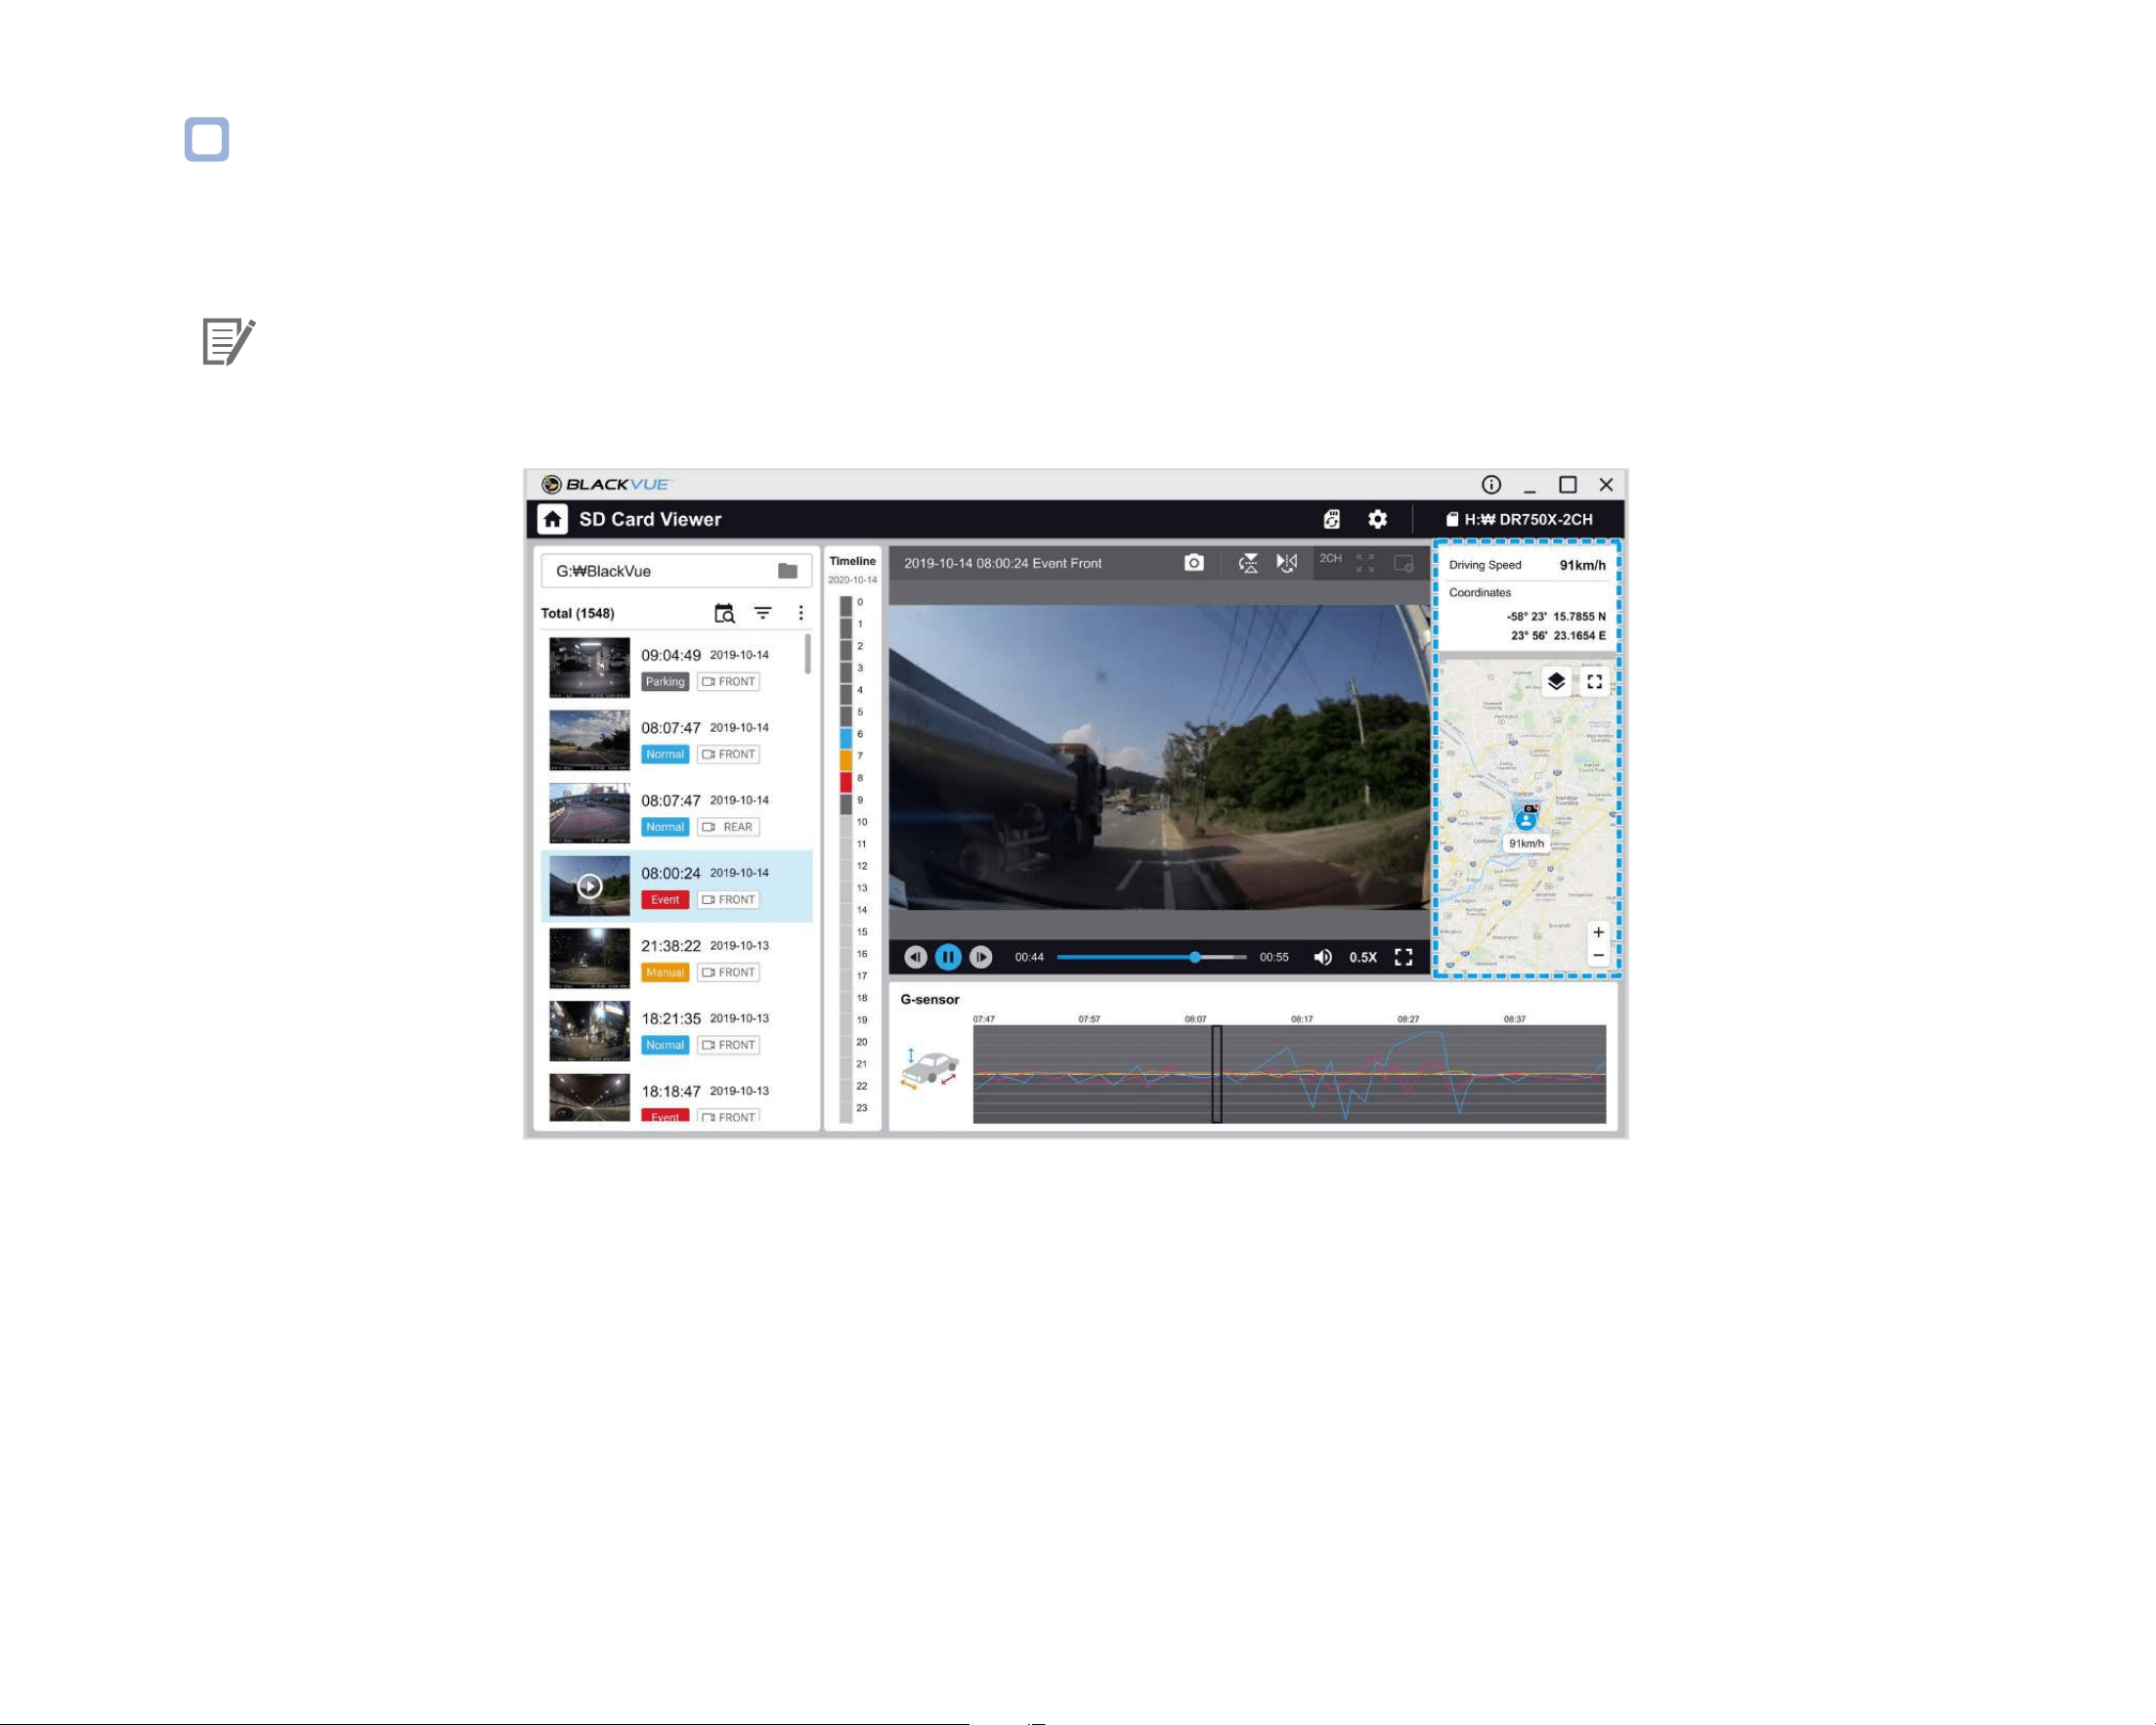The image size is (2156, 1725).
Task: Browse folder icon beside G:\BlackVue path
Action: coord(788,571)
